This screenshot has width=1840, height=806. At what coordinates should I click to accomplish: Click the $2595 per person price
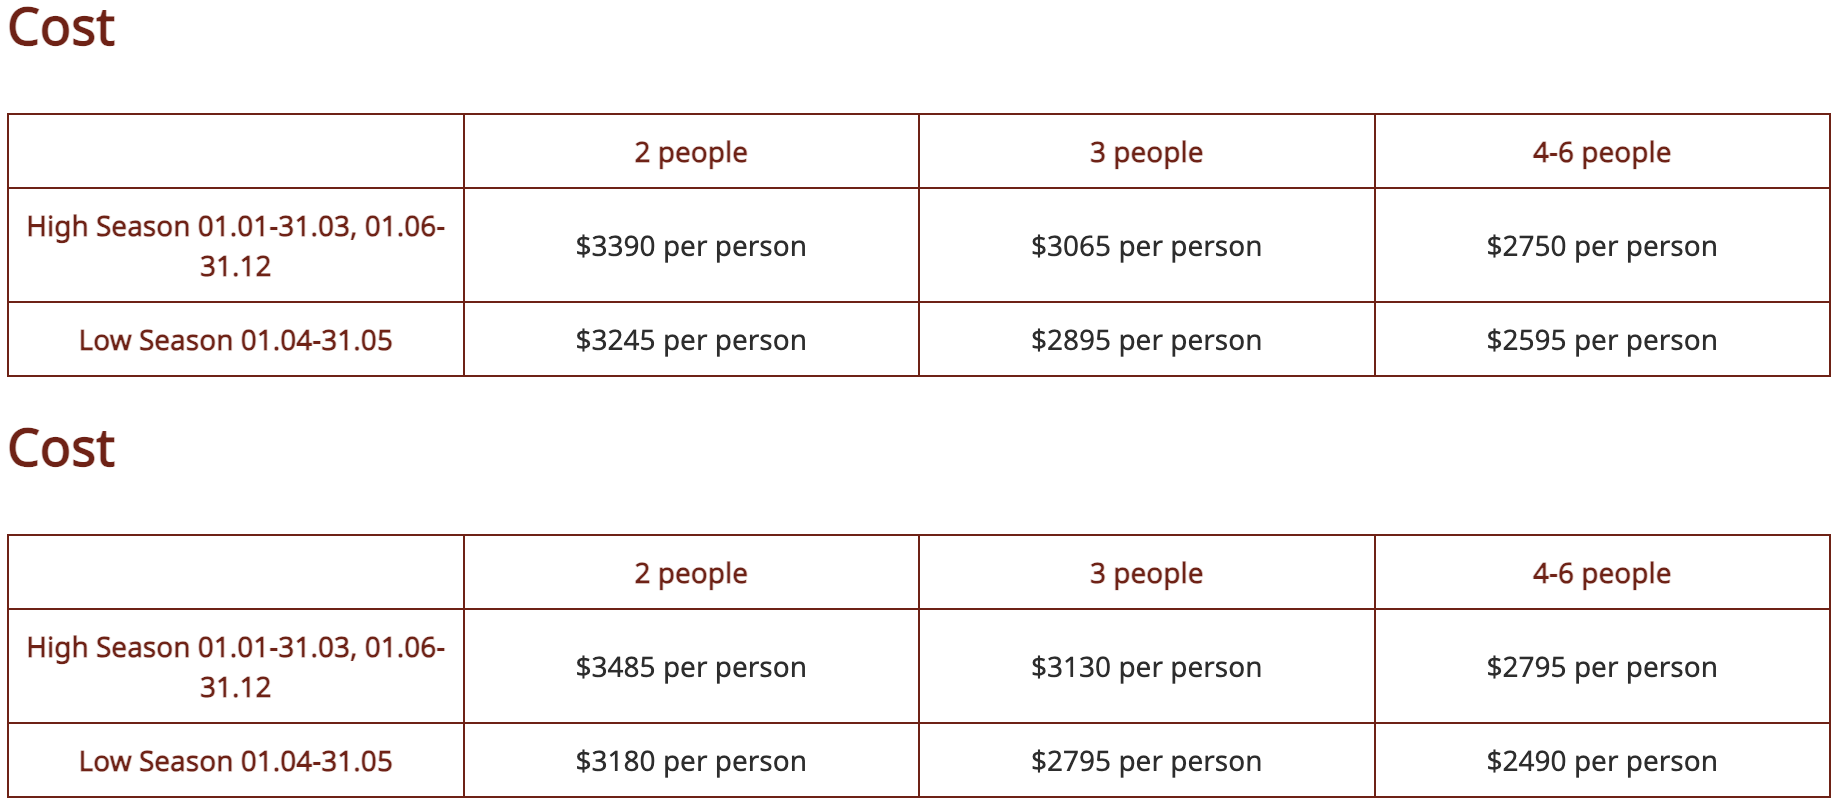1601,340
